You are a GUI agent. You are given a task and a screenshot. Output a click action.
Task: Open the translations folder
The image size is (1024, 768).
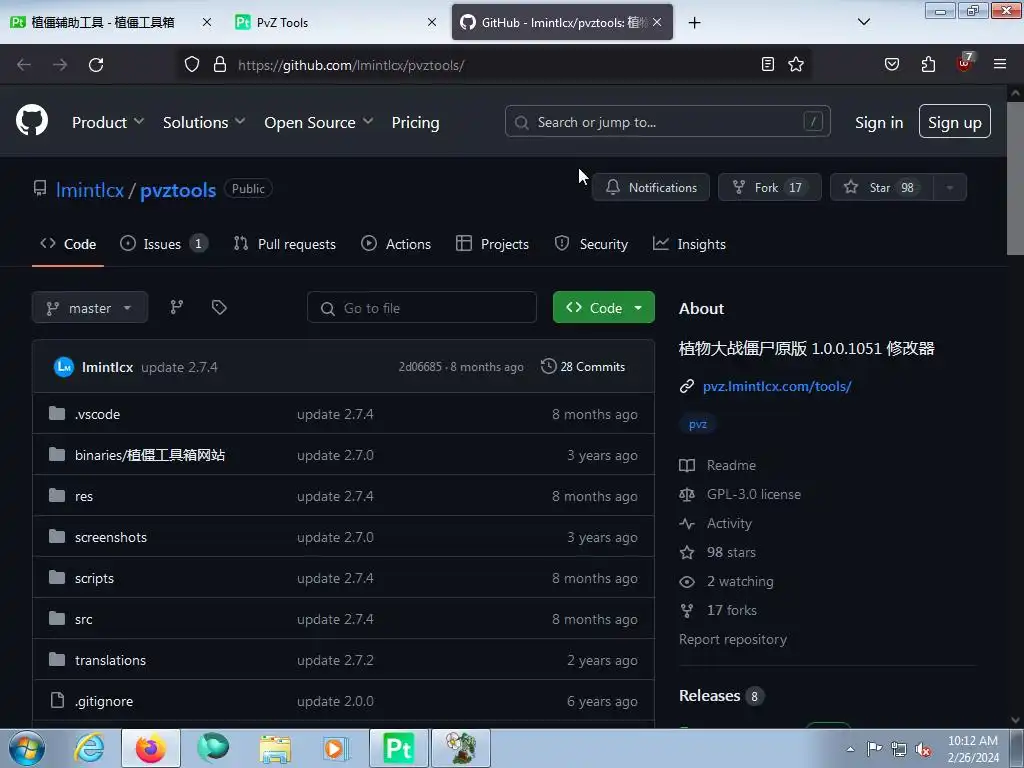110,660
